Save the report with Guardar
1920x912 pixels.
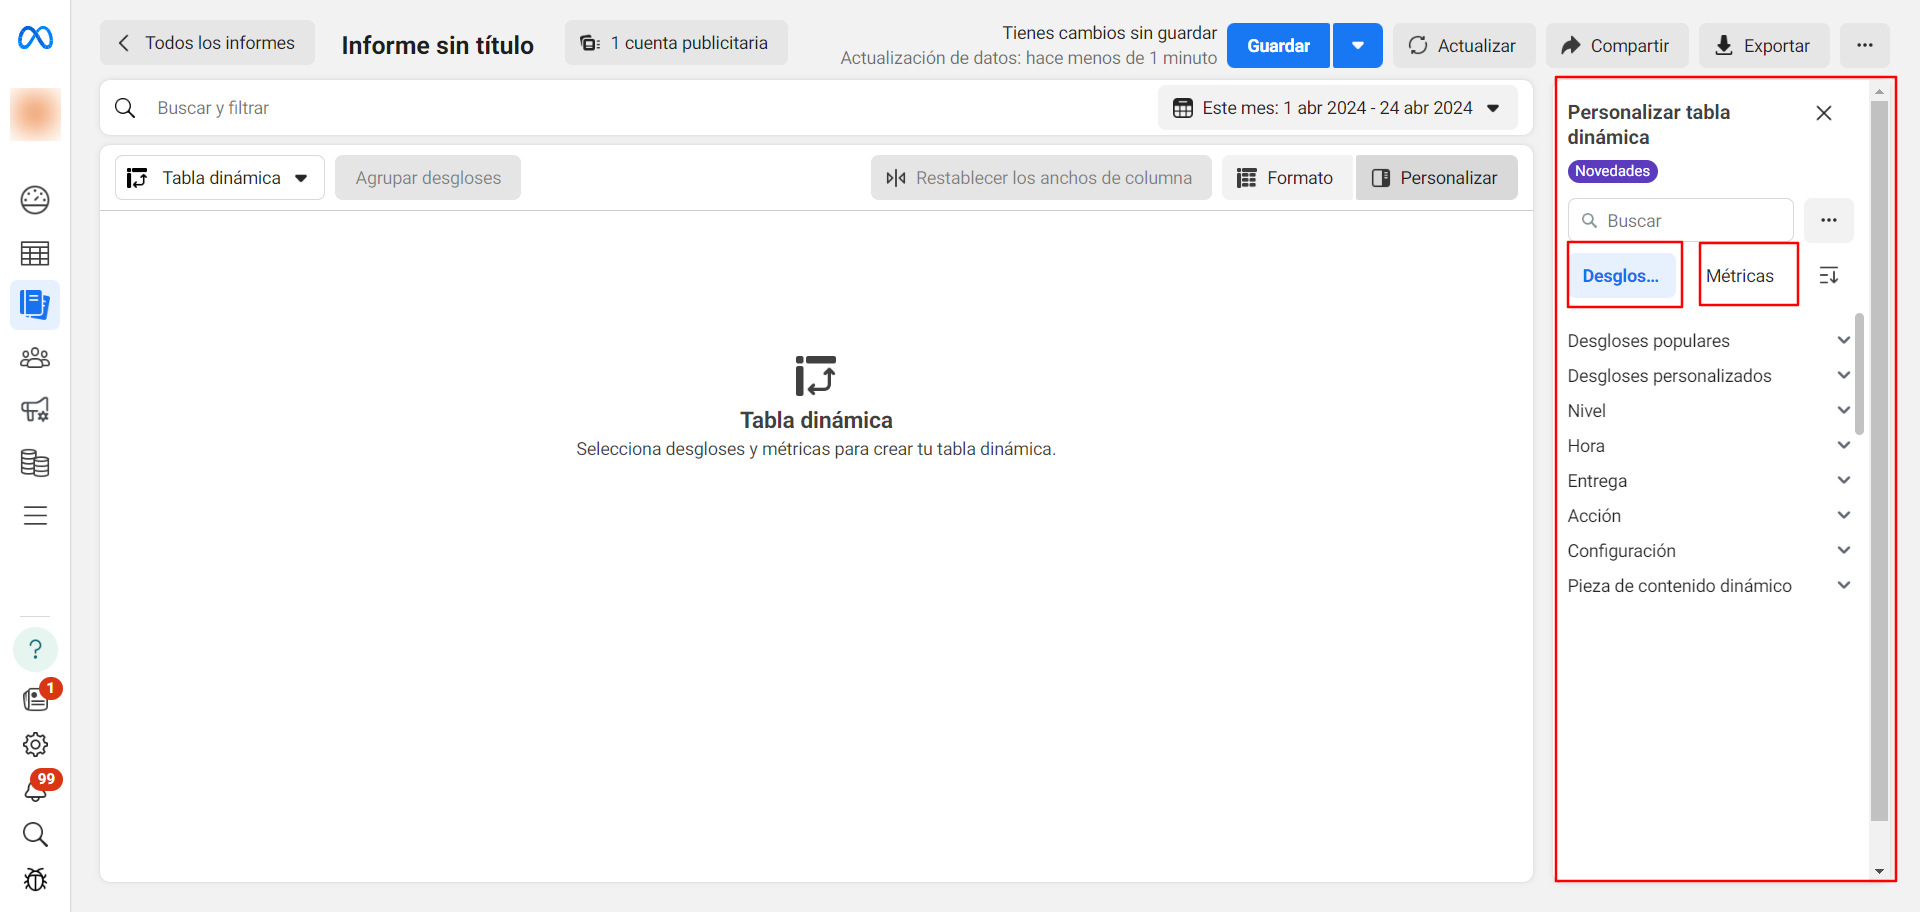coord(1278,45)
